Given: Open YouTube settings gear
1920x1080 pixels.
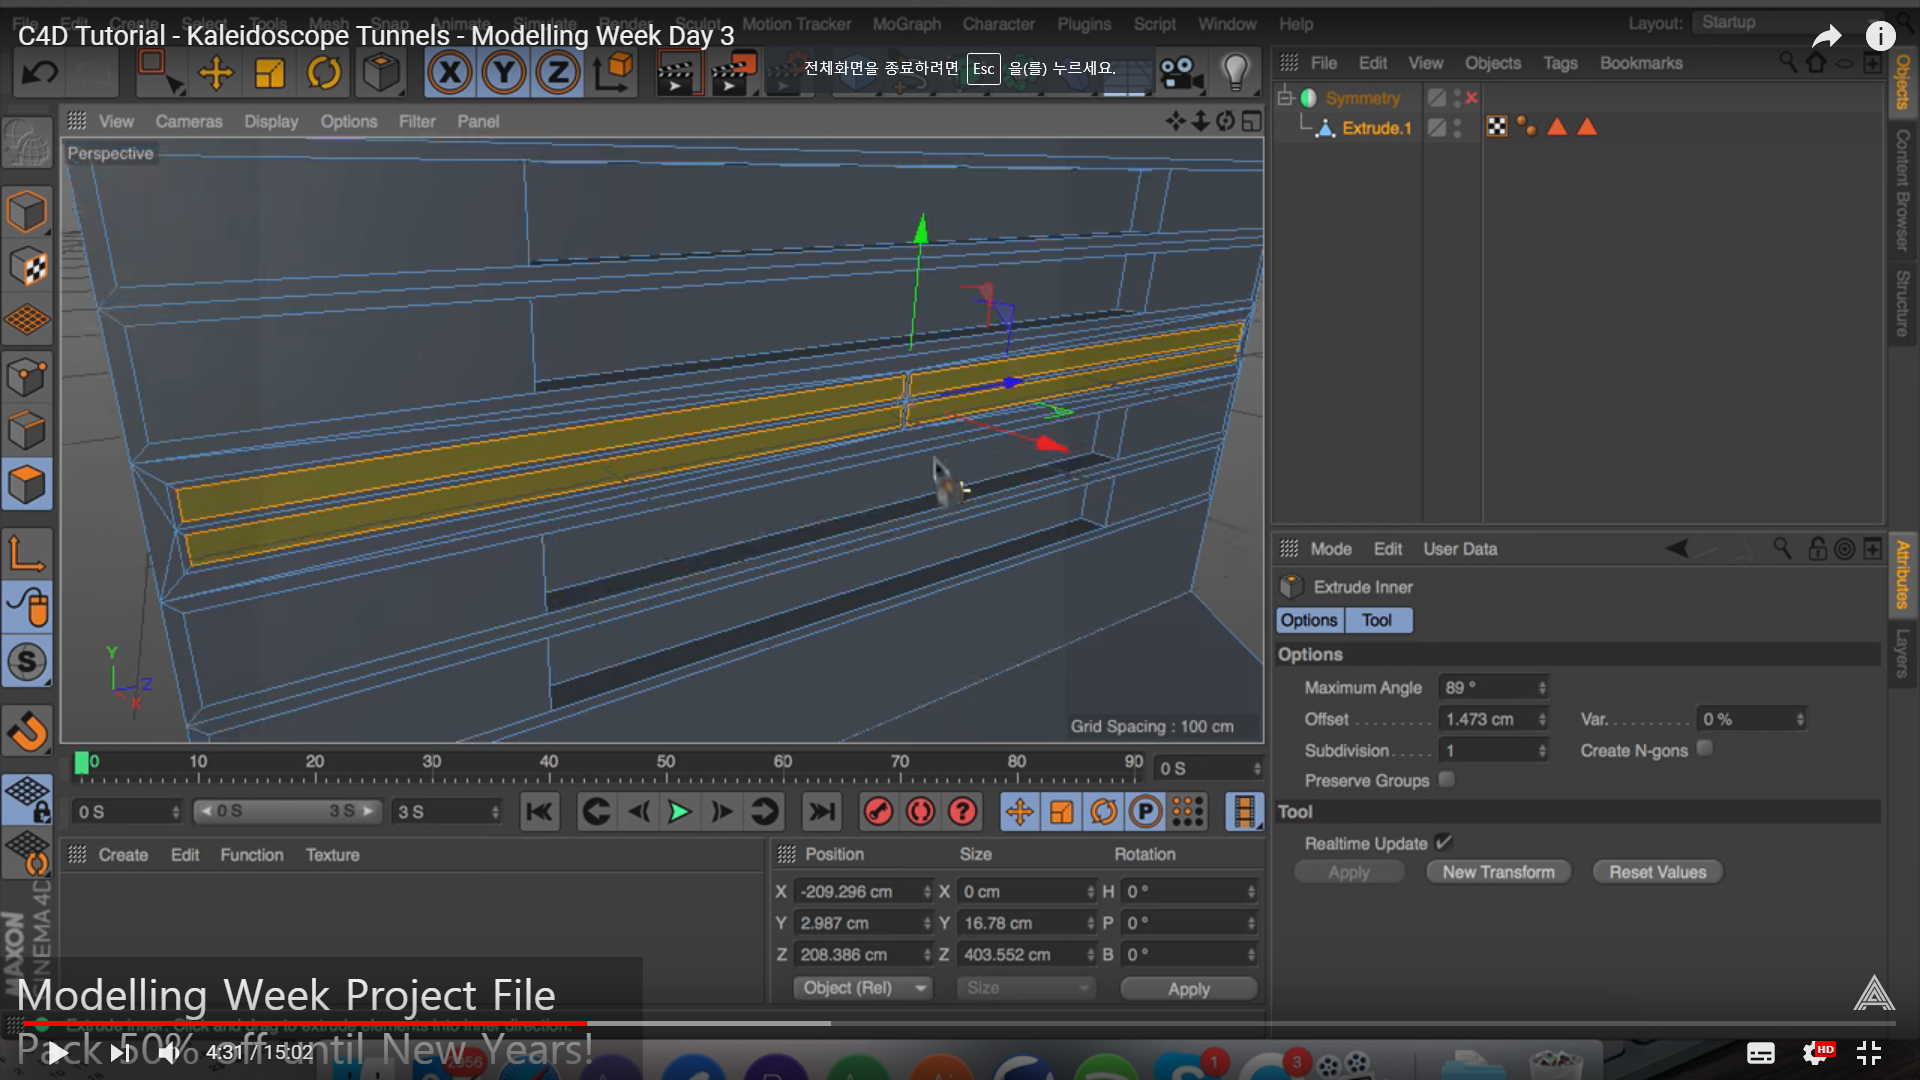Looking at the screenshot, I should pyautogui.click(x=1815, y=1052).
